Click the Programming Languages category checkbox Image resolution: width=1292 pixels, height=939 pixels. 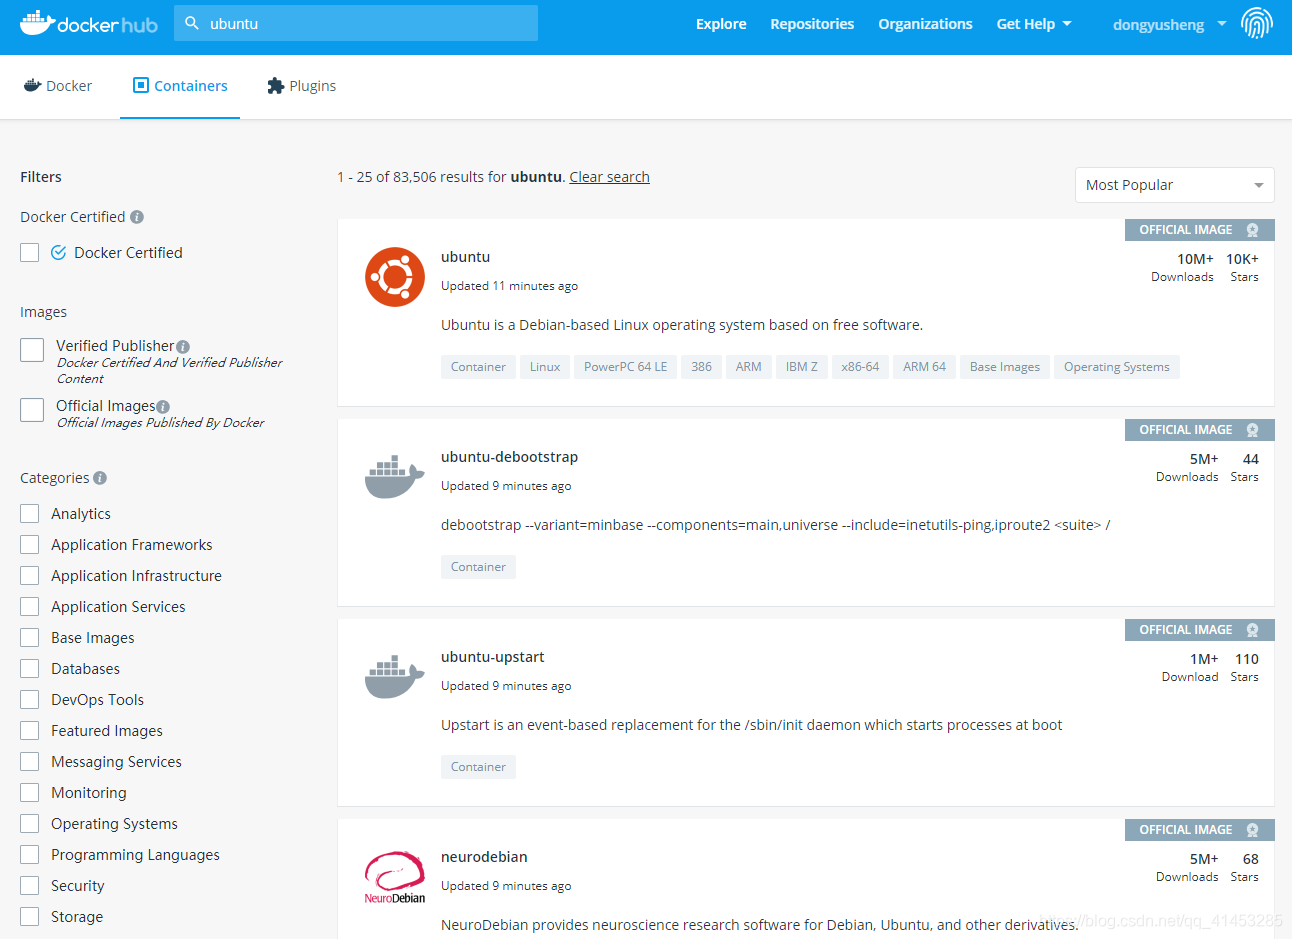click(30, 855)
